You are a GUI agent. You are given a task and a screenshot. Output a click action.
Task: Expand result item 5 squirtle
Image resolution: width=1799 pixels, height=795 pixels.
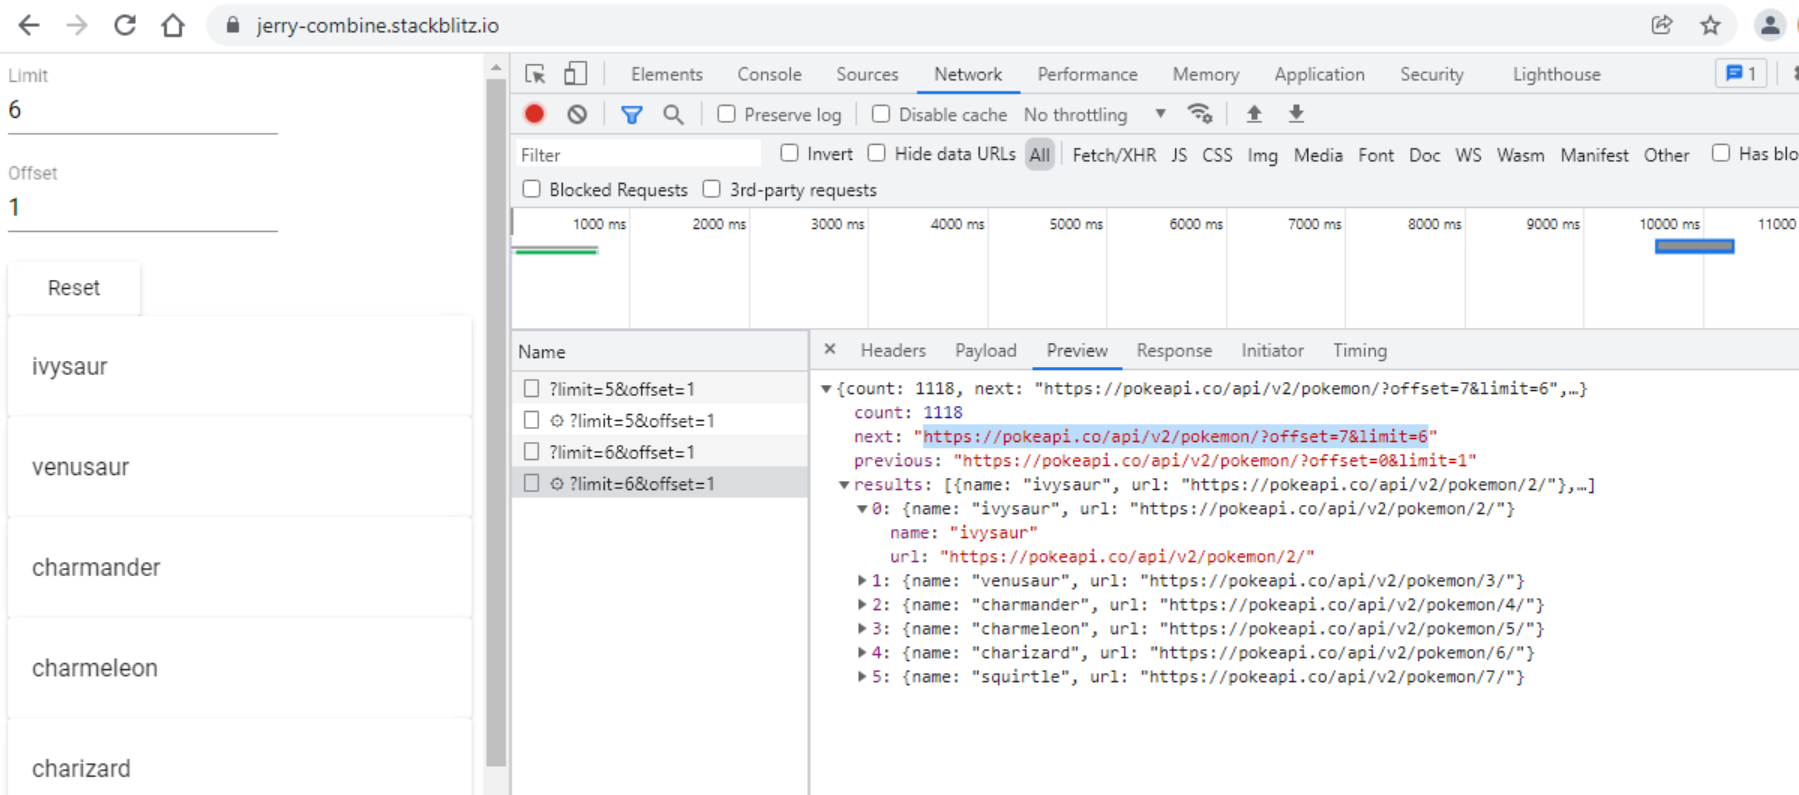tap(862, 677)
